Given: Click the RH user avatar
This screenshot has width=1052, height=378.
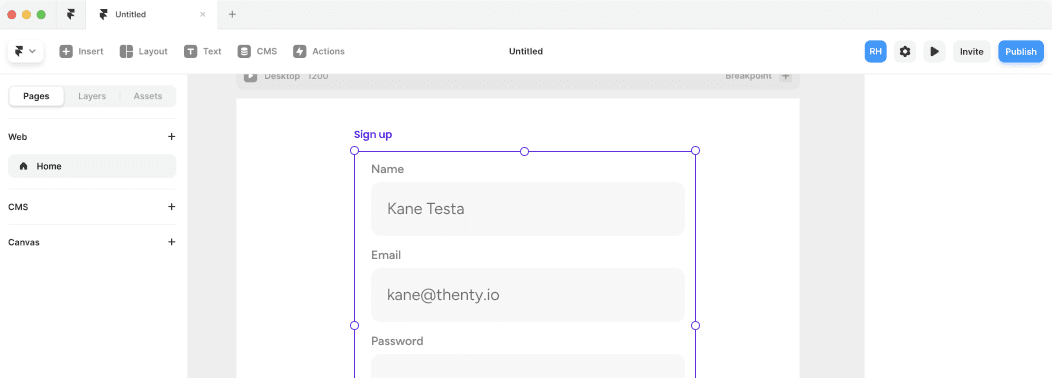Looking at the screenshot, I should tap(875, 52).
